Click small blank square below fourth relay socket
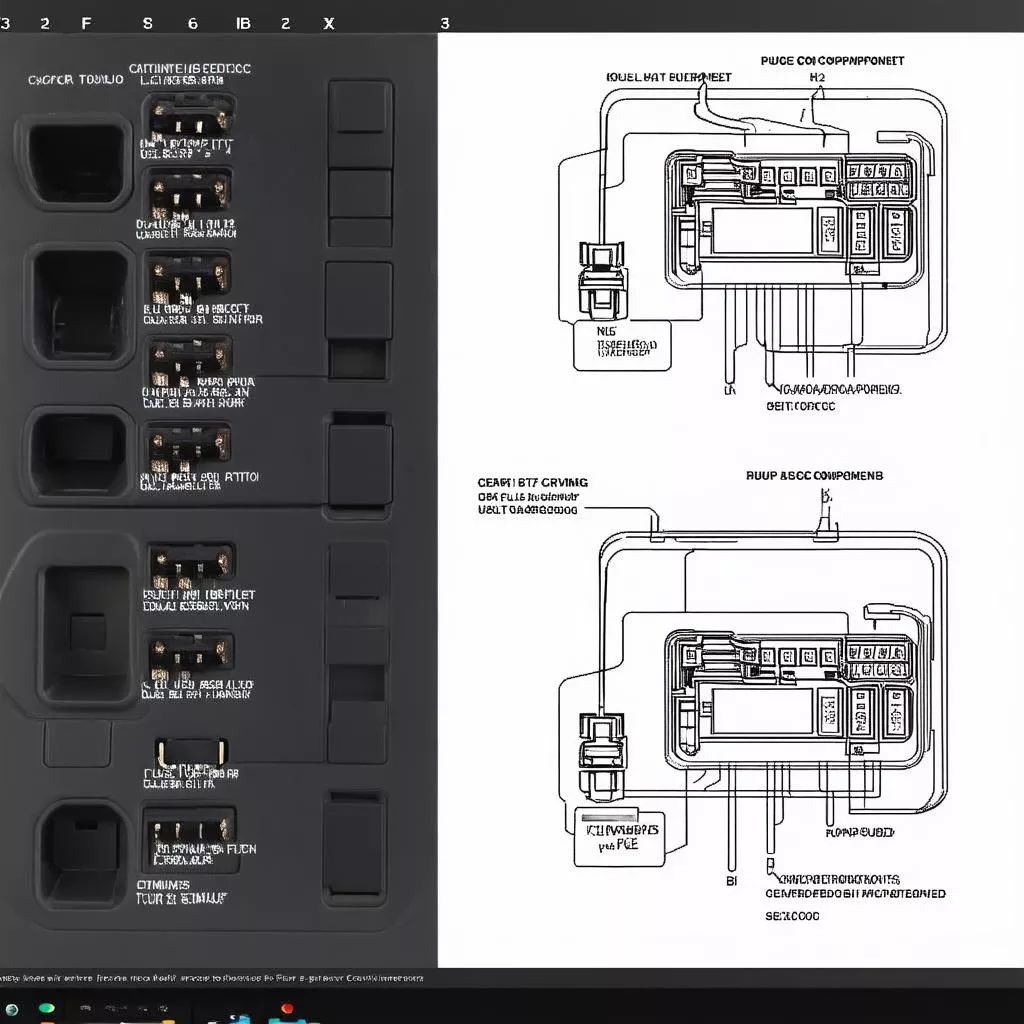 pos(77,743)
